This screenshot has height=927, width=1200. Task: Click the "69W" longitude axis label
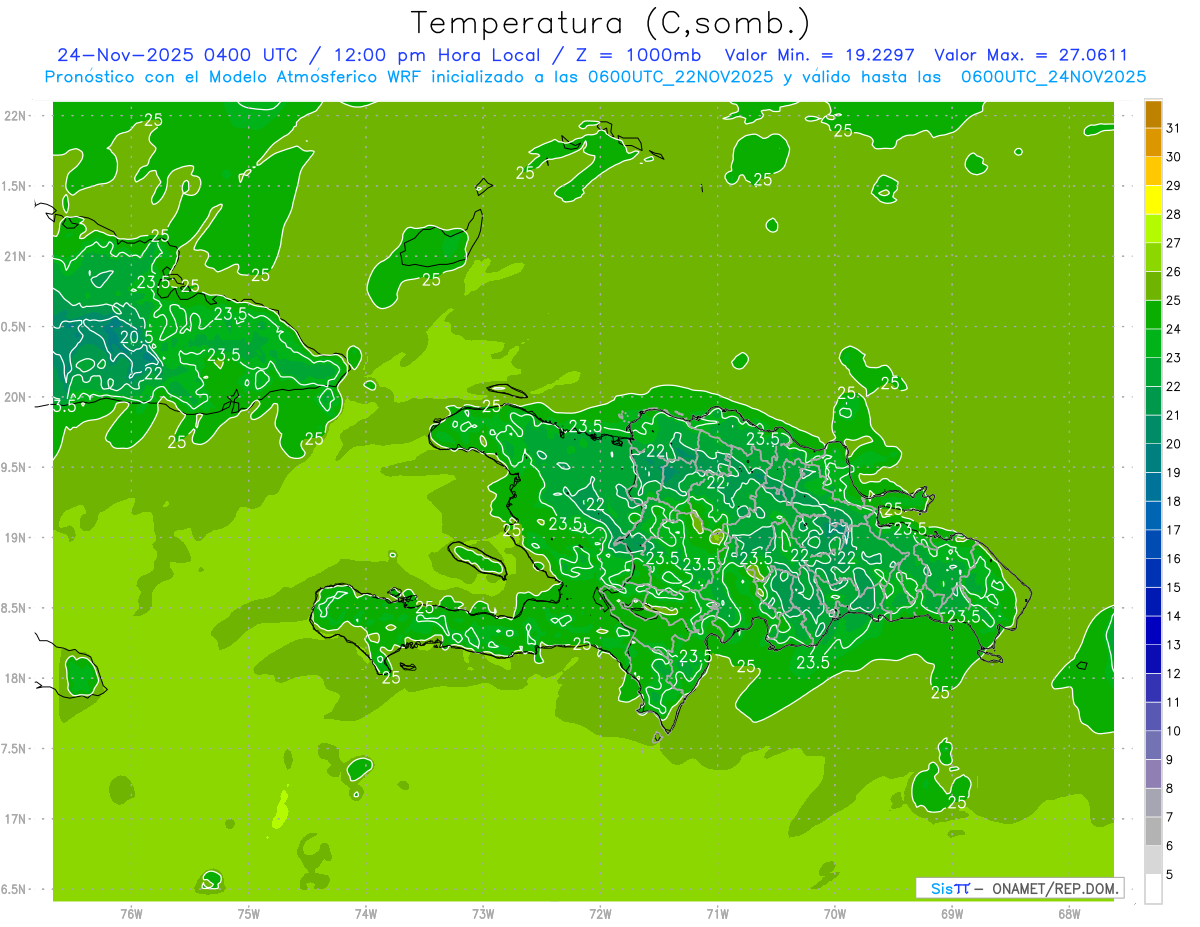pos(952,914)
